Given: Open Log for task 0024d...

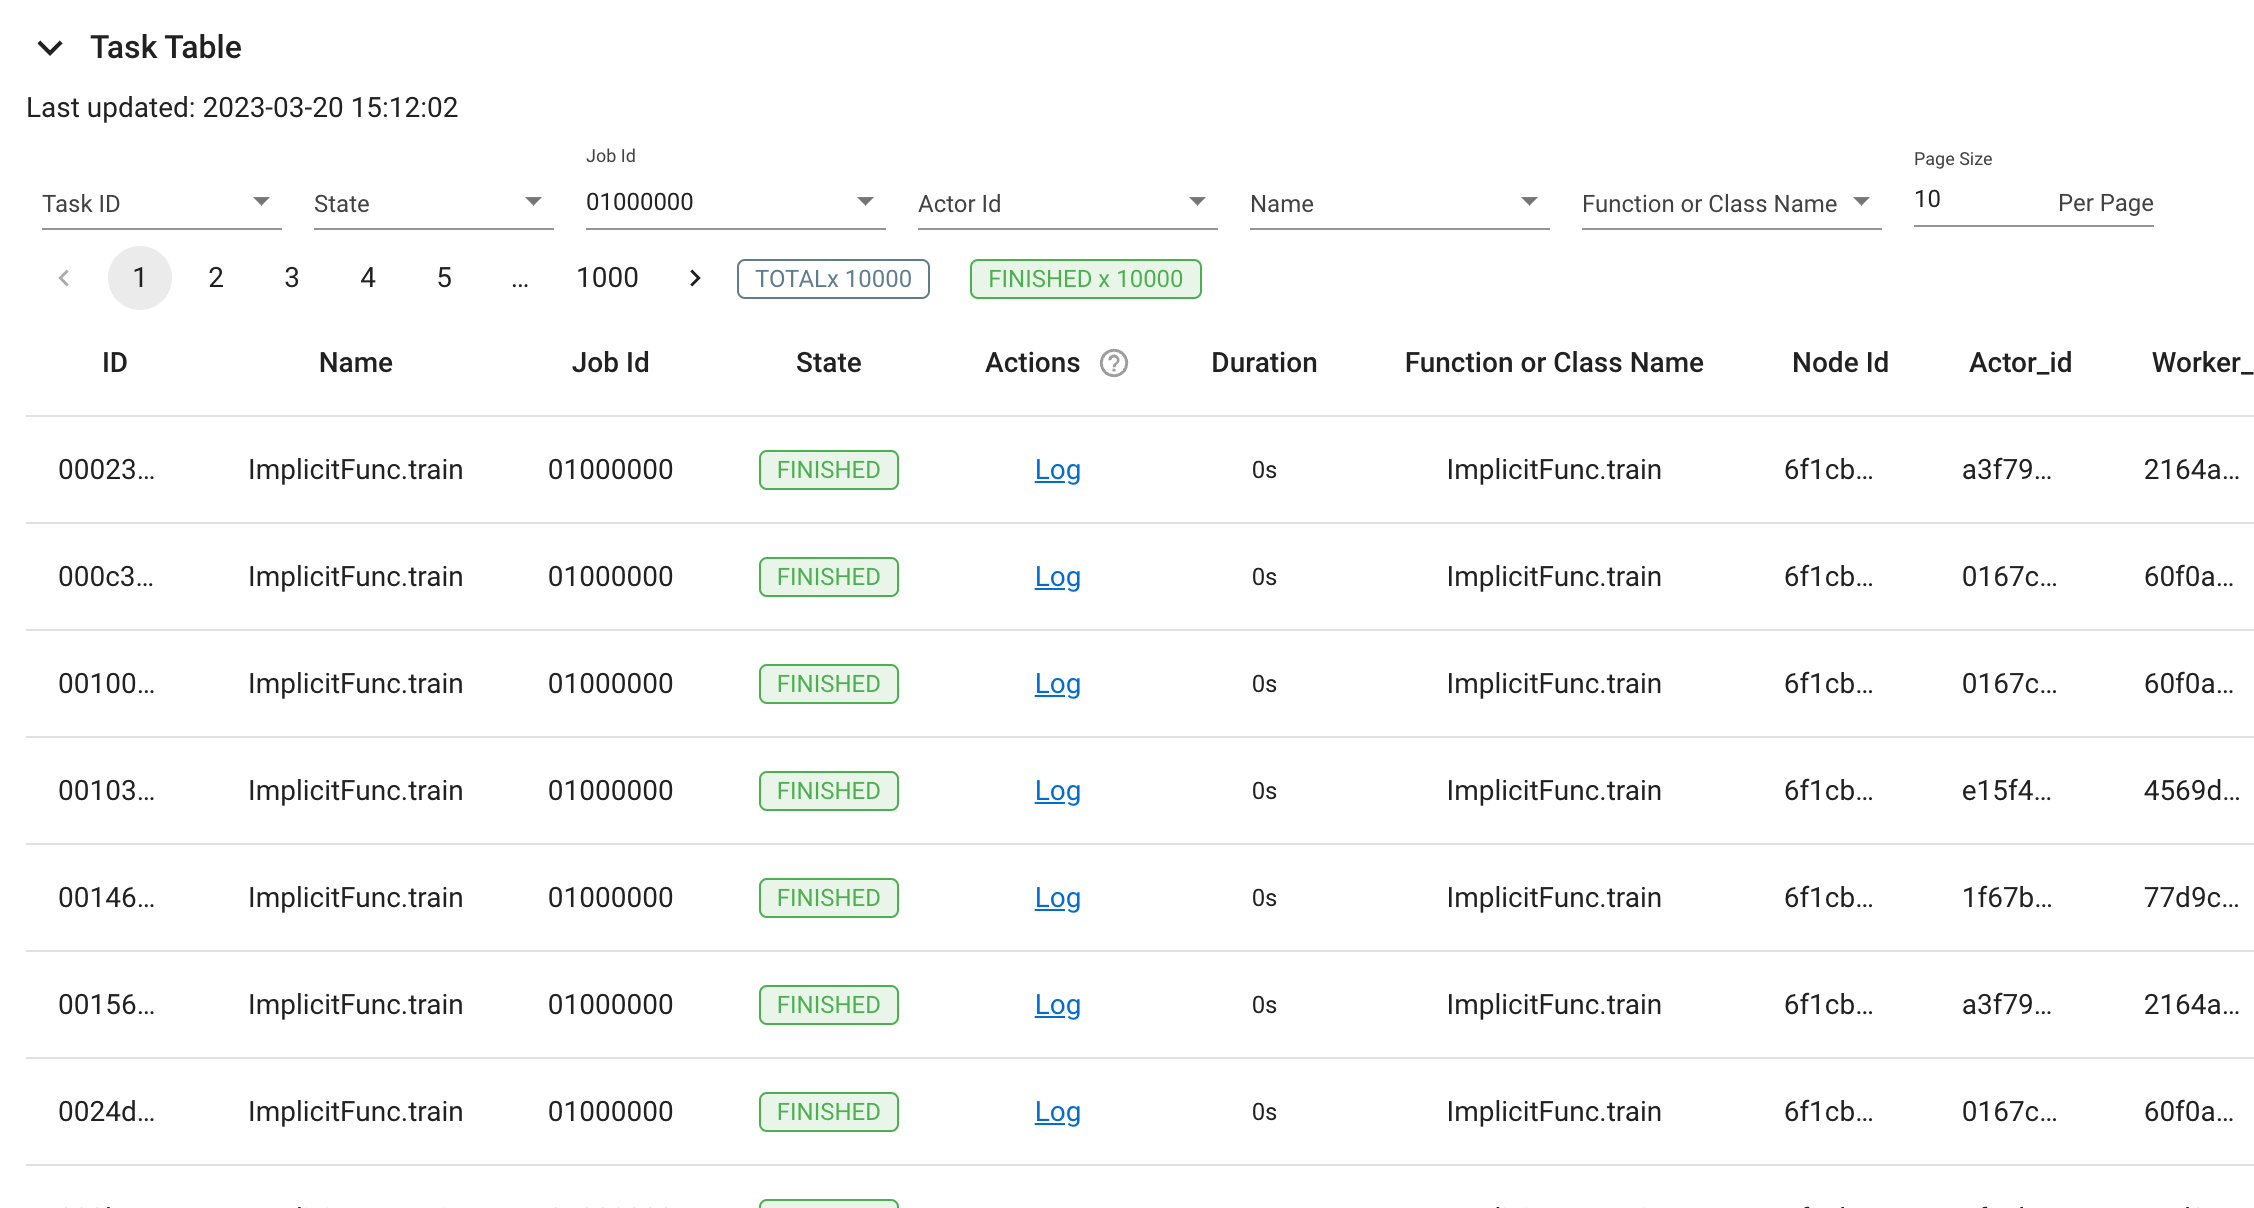Looking at the screenshot, I should click(1057, 1112).
